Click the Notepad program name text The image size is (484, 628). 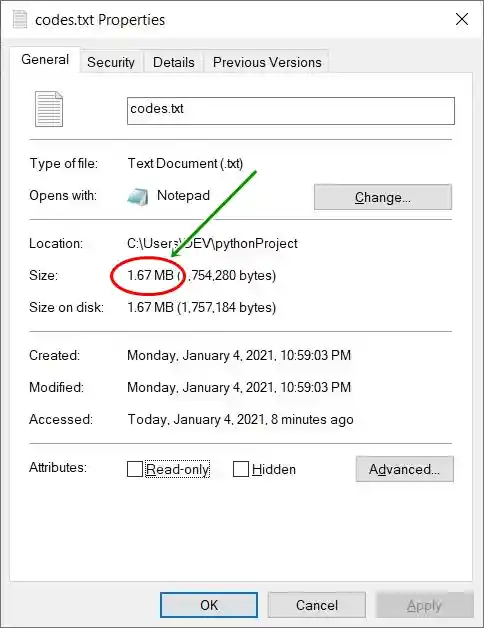pyautogui.click(x=184, y=195)
